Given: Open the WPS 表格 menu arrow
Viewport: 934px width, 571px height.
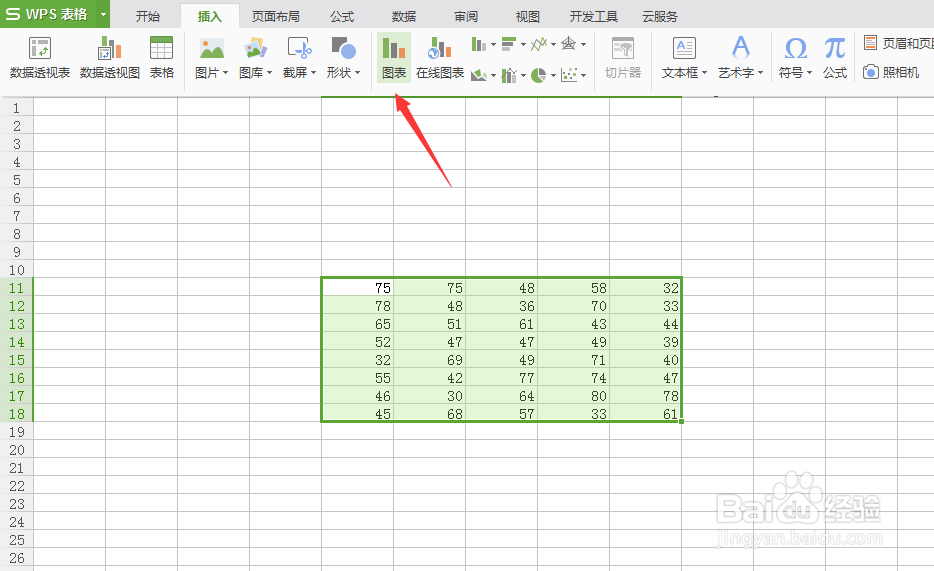Looking at the screenshot, I should (x=103, y=14).
